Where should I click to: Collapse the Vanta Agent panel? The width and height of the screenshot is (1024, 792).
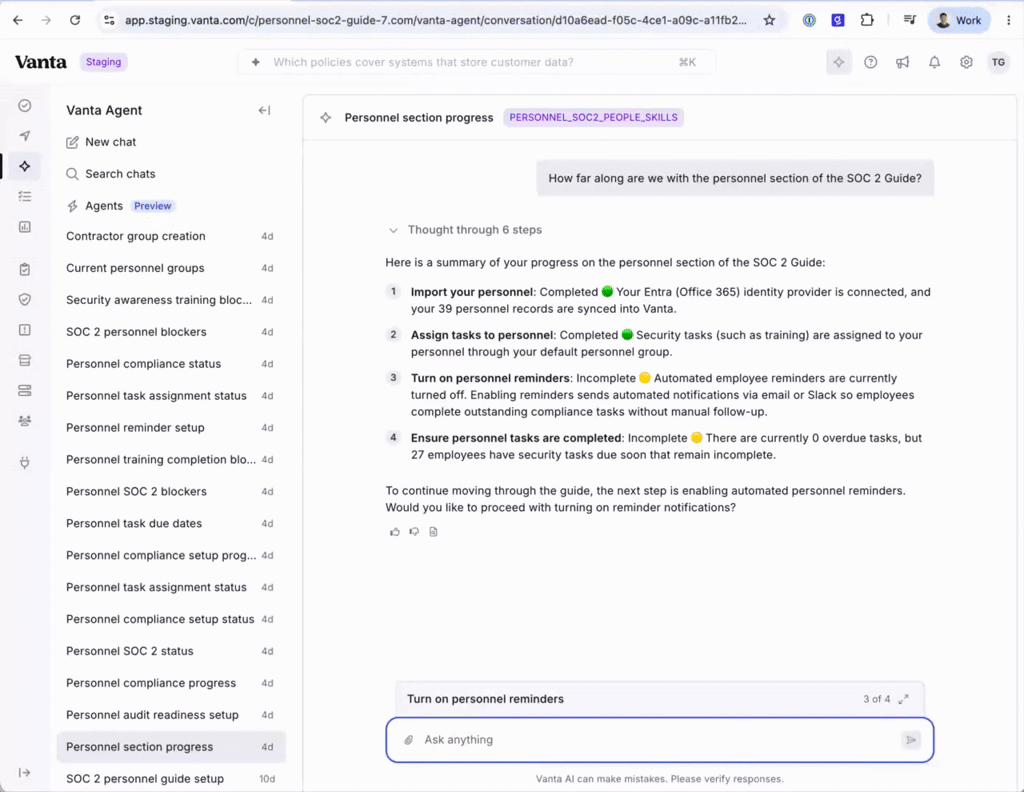pos(264,110)
